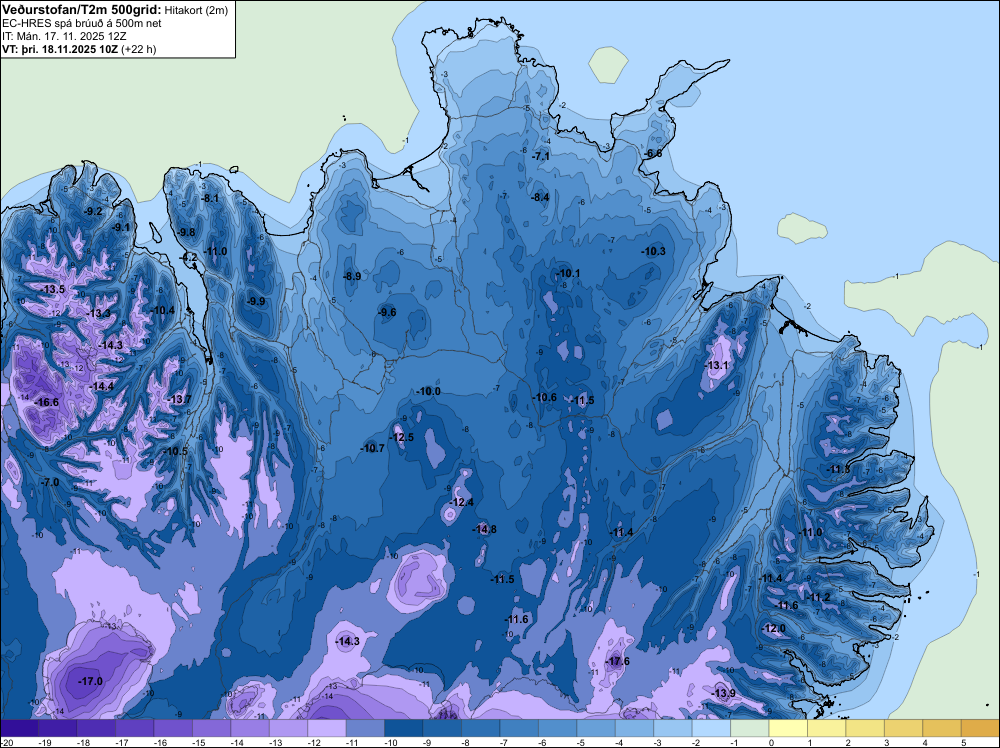Click the legend scale label 0
1000x748 pixels.
[x=771, y=742]
